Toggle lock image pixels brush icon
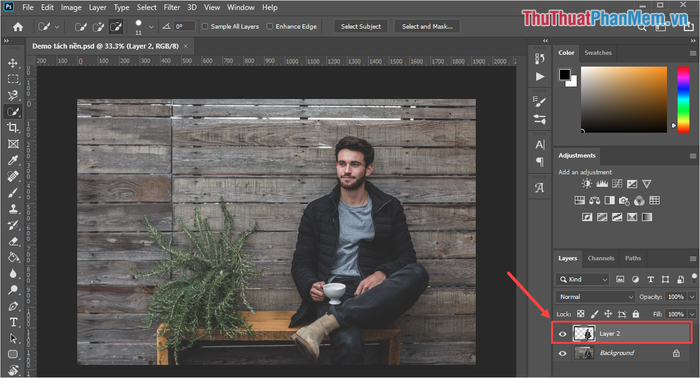The height and width of the screenshot is (378, 700). pyautogui.click(x=594, y=314)
